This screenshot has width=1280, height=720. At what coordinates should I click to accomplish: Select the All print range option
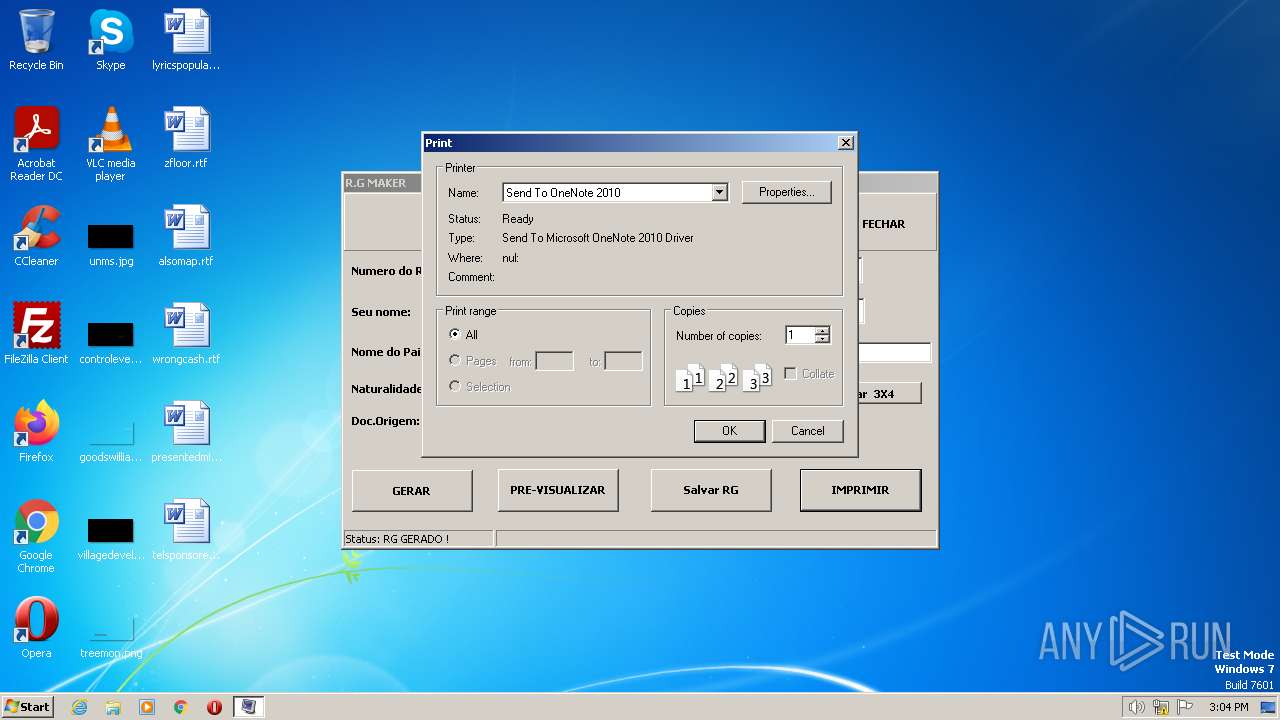click(x=464, y=335)
